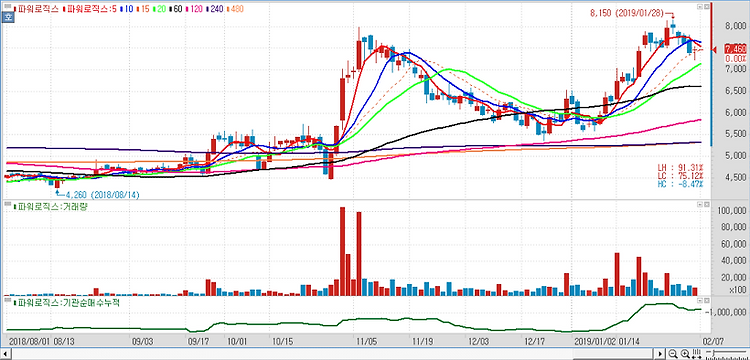This screenshot has width=750, height=360.
Task: Click the 5,500 price axis label
Action: [x=735, y=134]
